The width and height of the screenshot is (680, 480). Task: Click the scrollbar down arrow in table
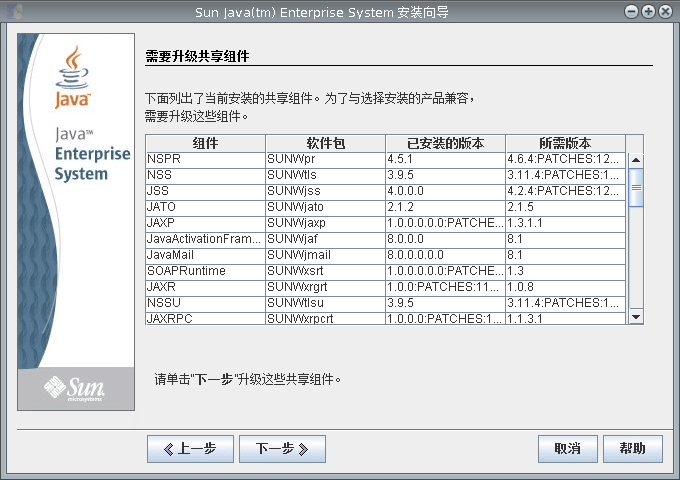tap(636, 317)
